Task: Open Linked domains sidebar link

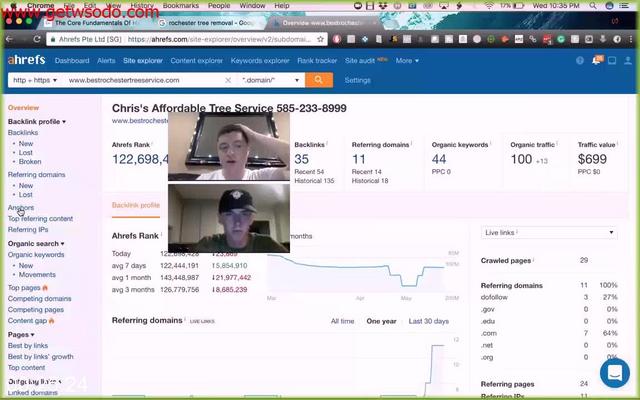Action: [x=33, y=393]
